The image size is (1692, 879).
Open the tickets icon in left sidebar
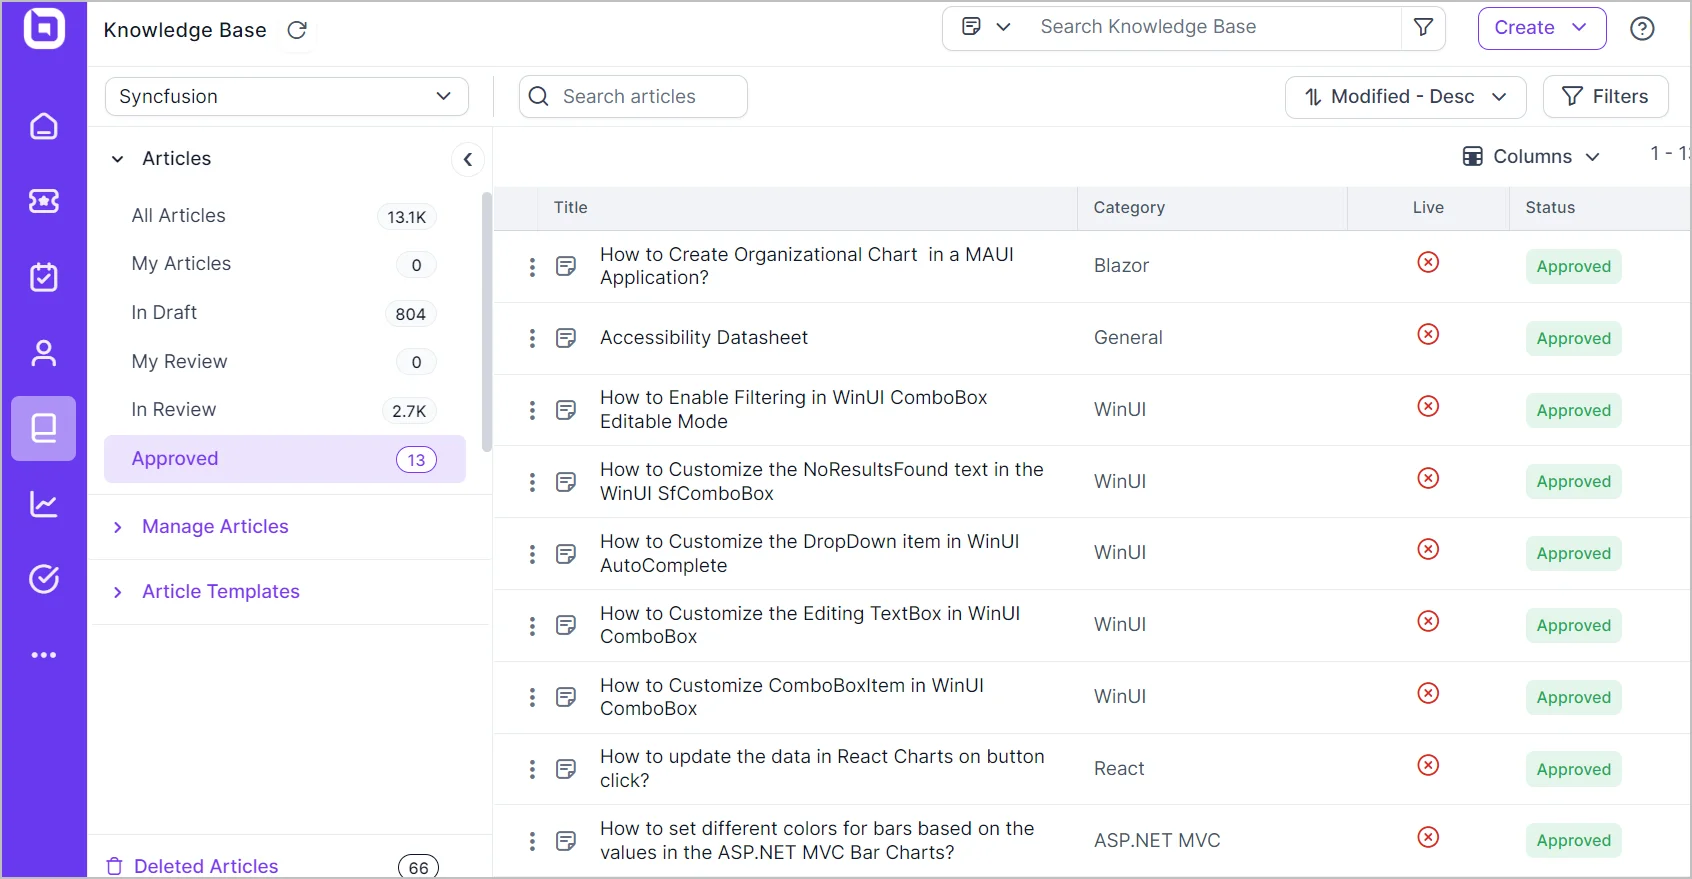(x=44, y=201)
